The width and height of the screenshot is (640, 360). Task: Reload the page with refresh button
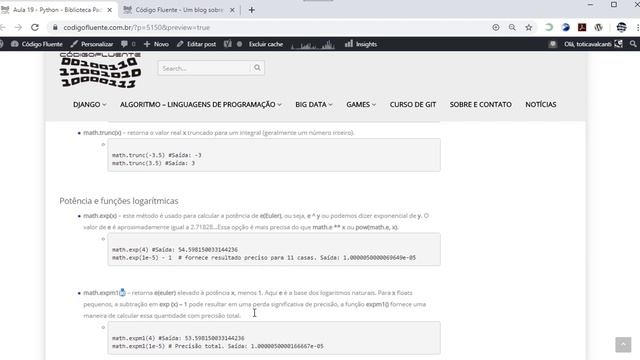point(35,27)
